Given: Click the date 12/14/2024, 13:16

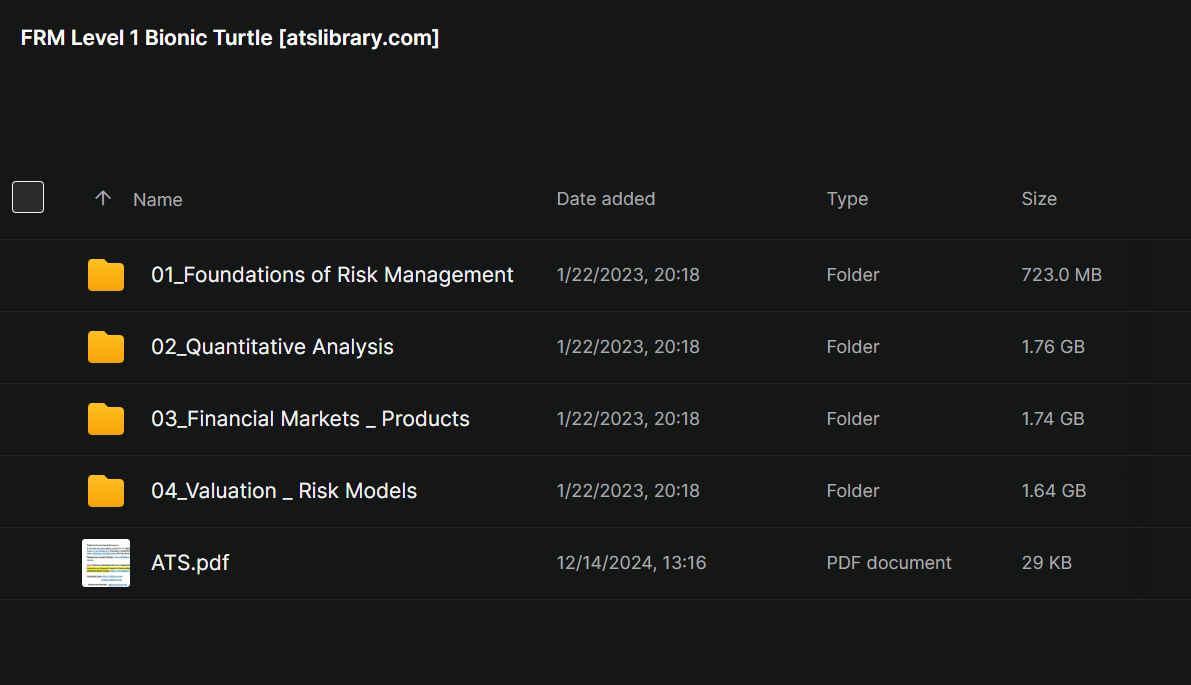Looking at the screenshot, I should pos(631,563).
